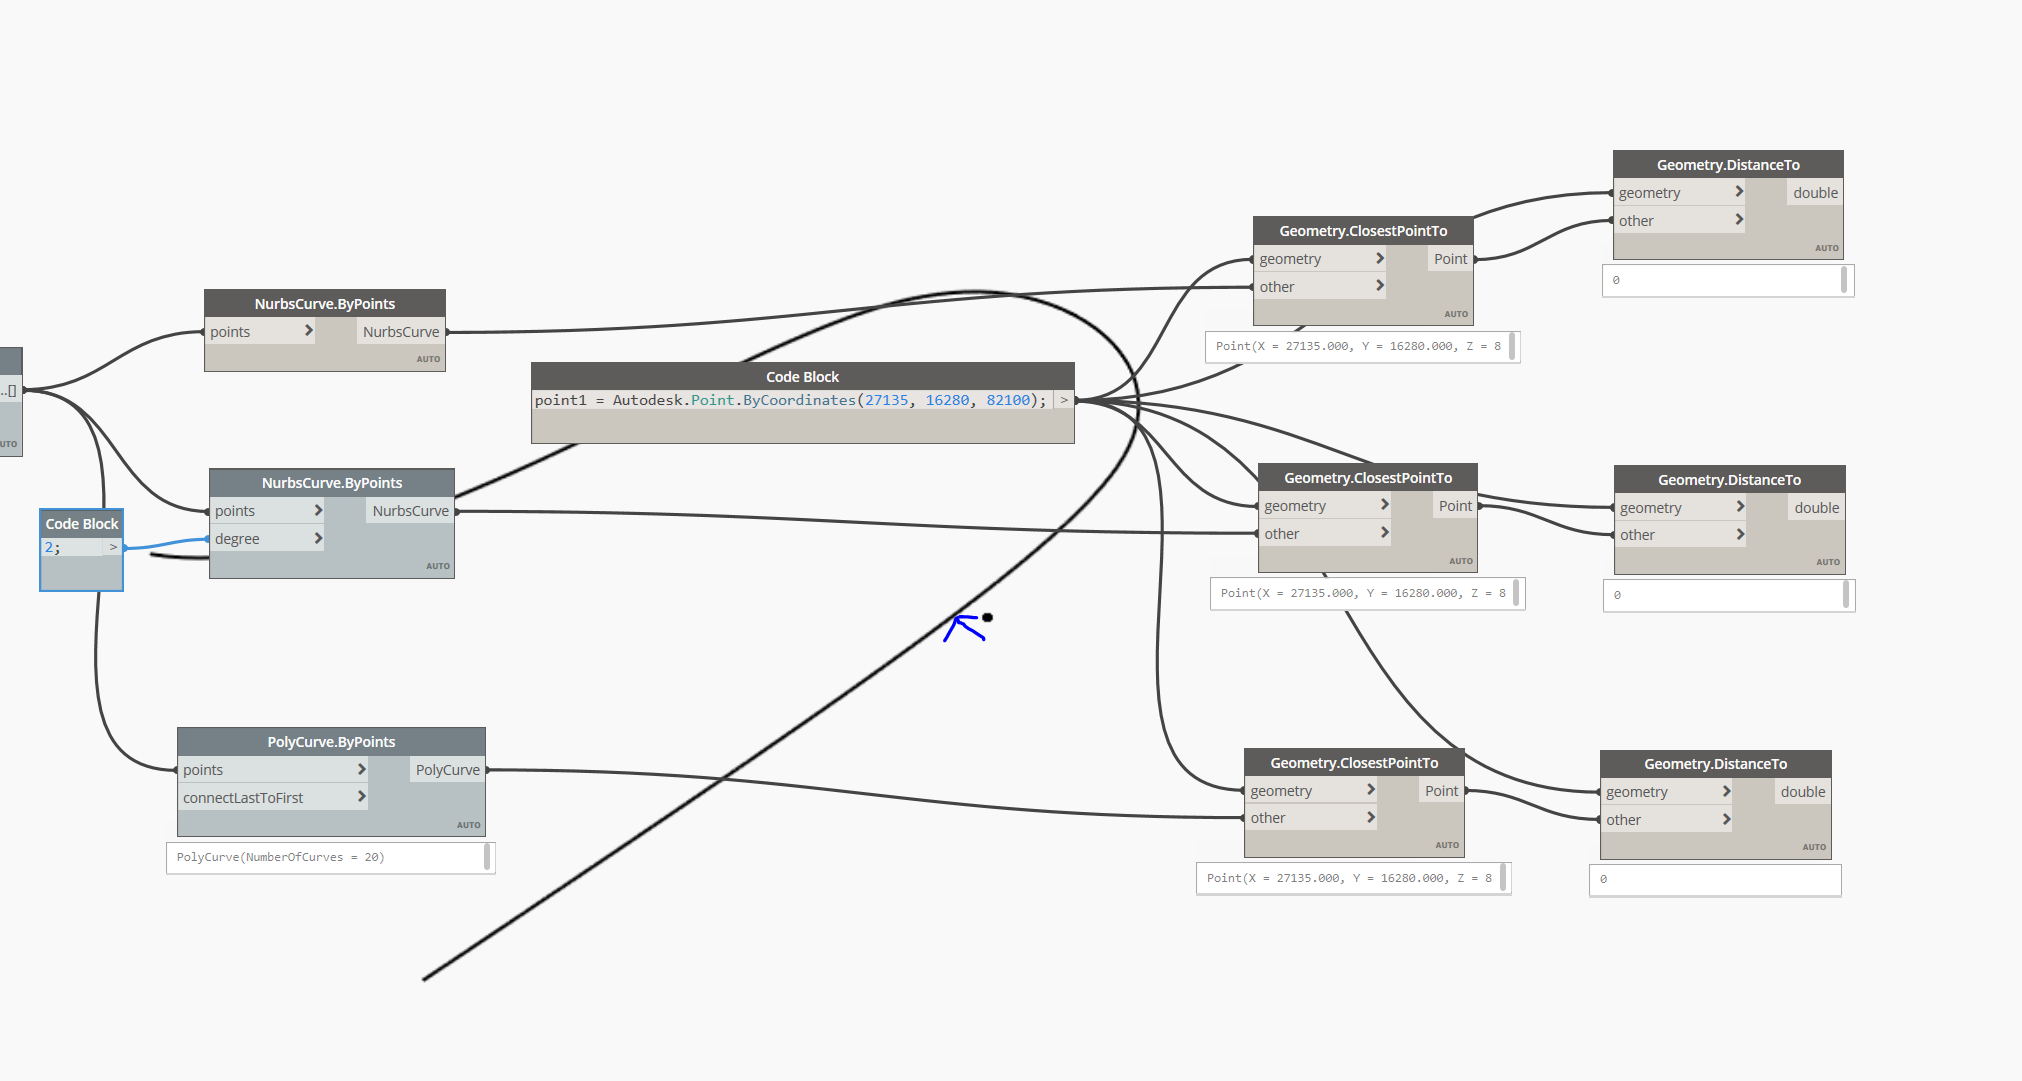
Task: Select the middle Geometry.ClosestPointTo node header
Action: coord(1368,478)
